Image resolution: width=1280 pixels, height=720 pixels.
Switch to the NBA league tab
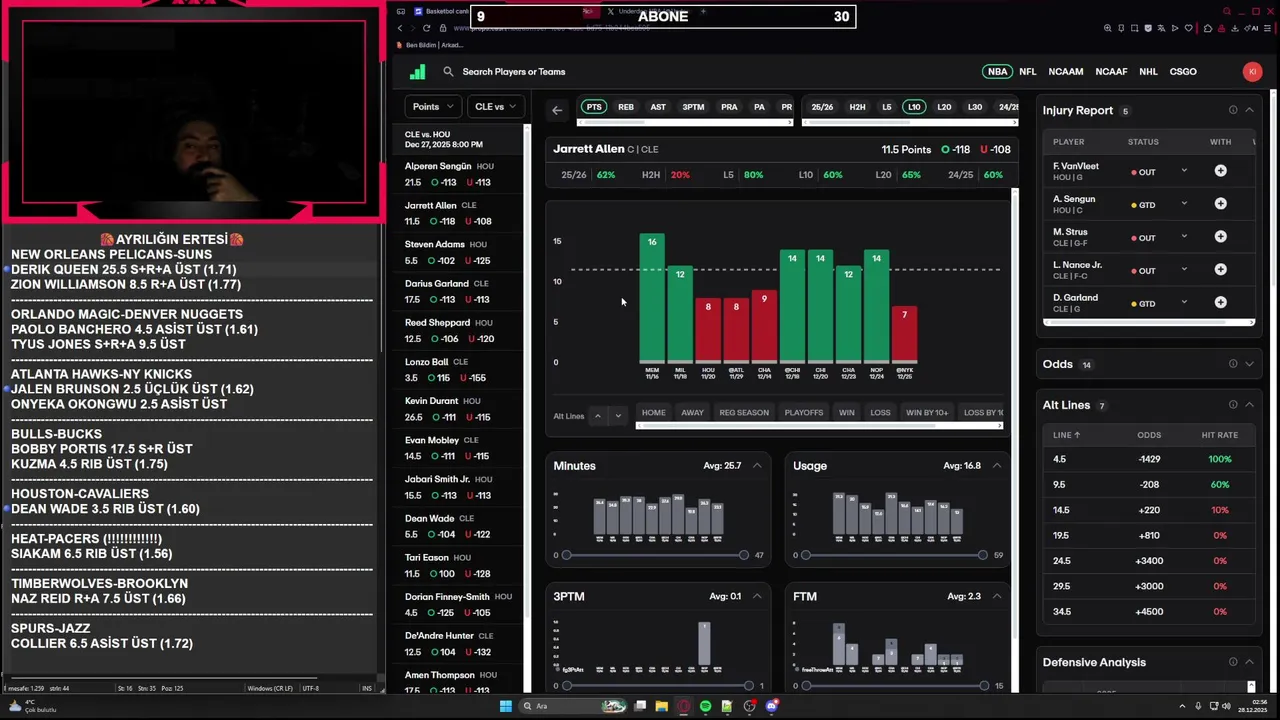[998, 72]
